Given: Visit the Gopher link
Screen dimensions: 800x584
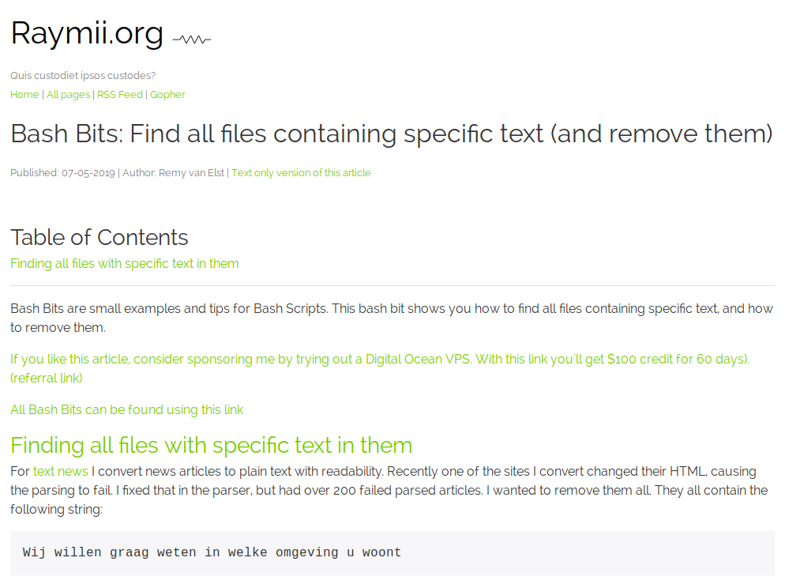Looking at the screenshot, I should coord(167,94).
